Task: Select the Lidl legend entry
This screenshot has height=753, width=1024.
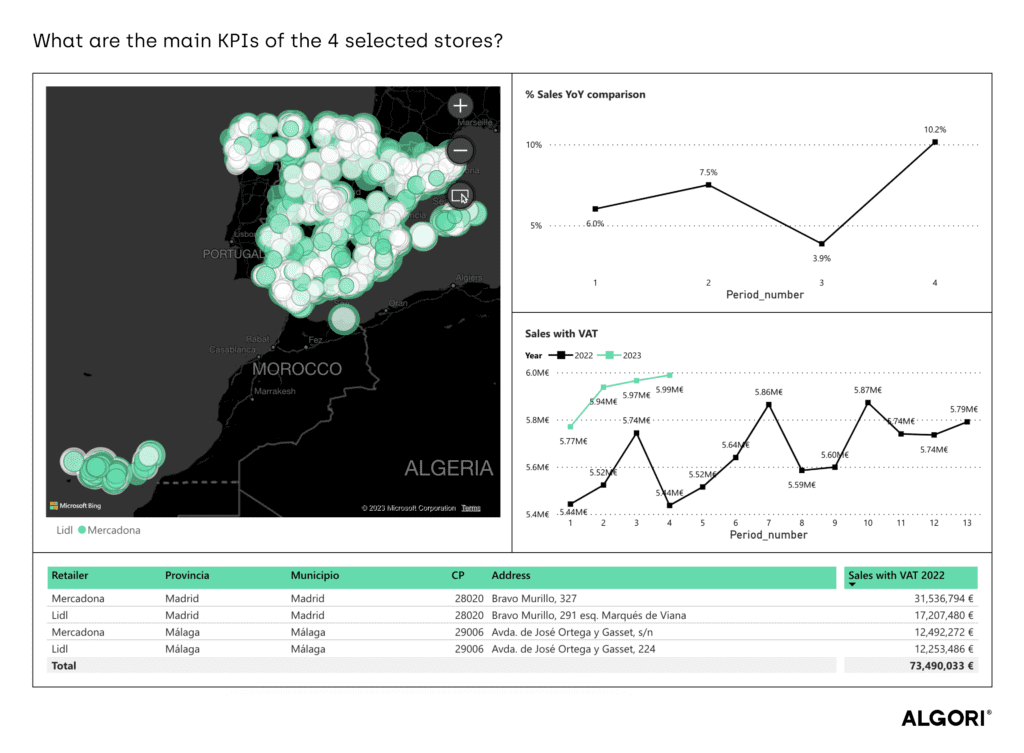Action: 64,530
